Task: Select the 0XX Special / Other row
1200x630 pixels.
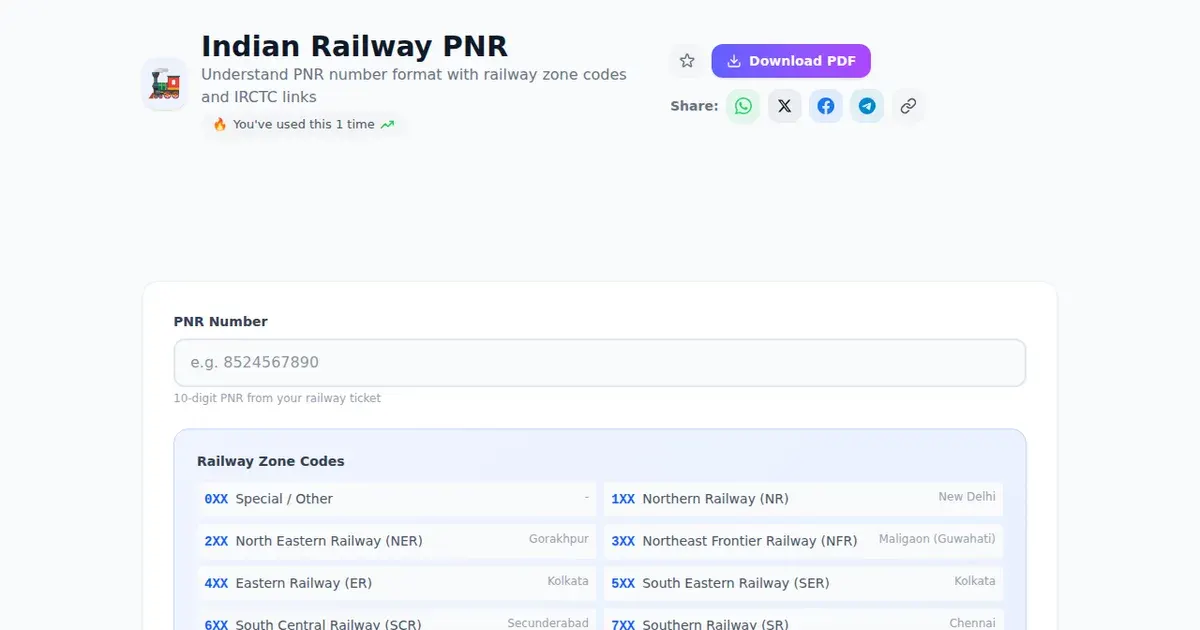Action: 397,499
